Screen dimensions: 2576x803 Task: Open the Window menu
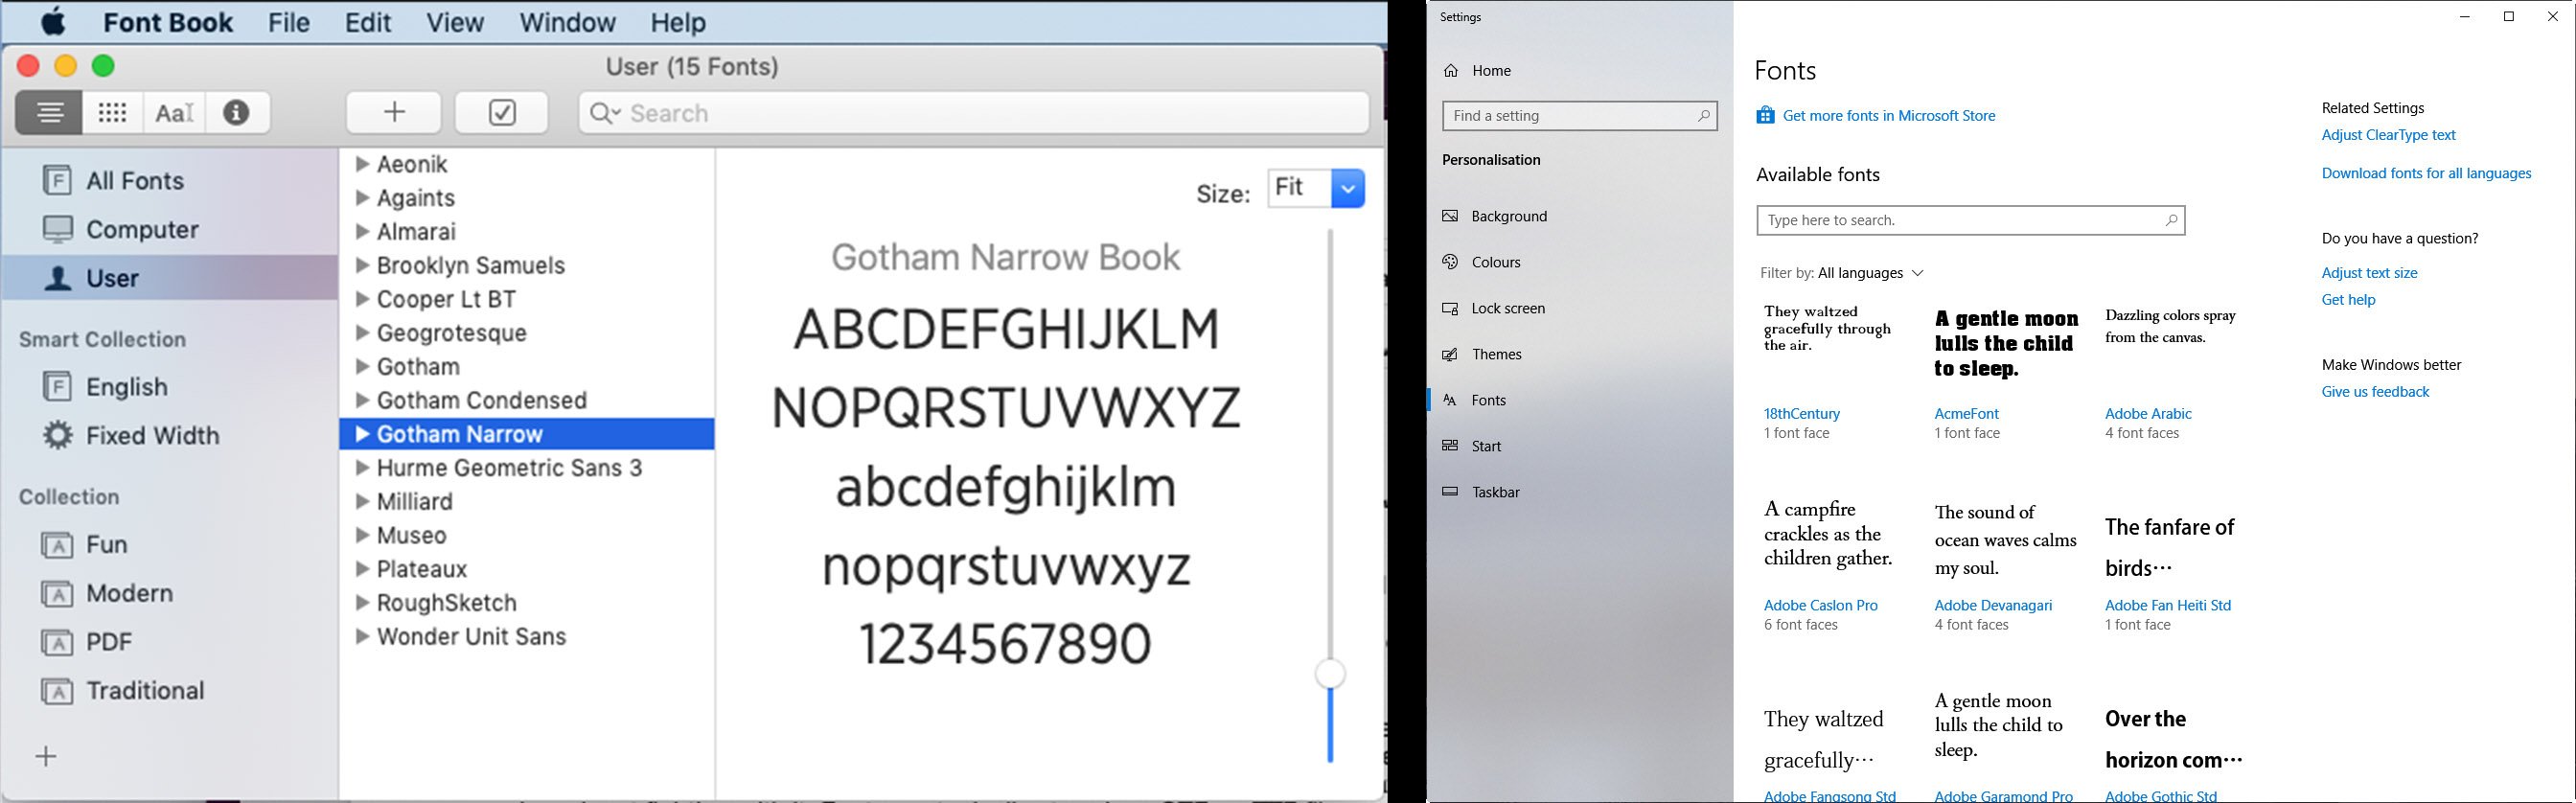tap(567, 22)
